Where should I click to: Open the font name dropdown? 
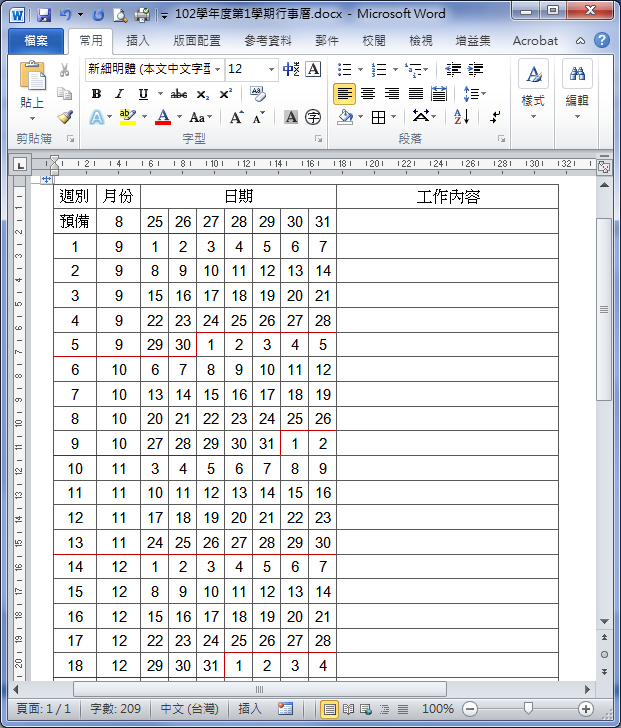pyautogui.click(x=218, y=70)
